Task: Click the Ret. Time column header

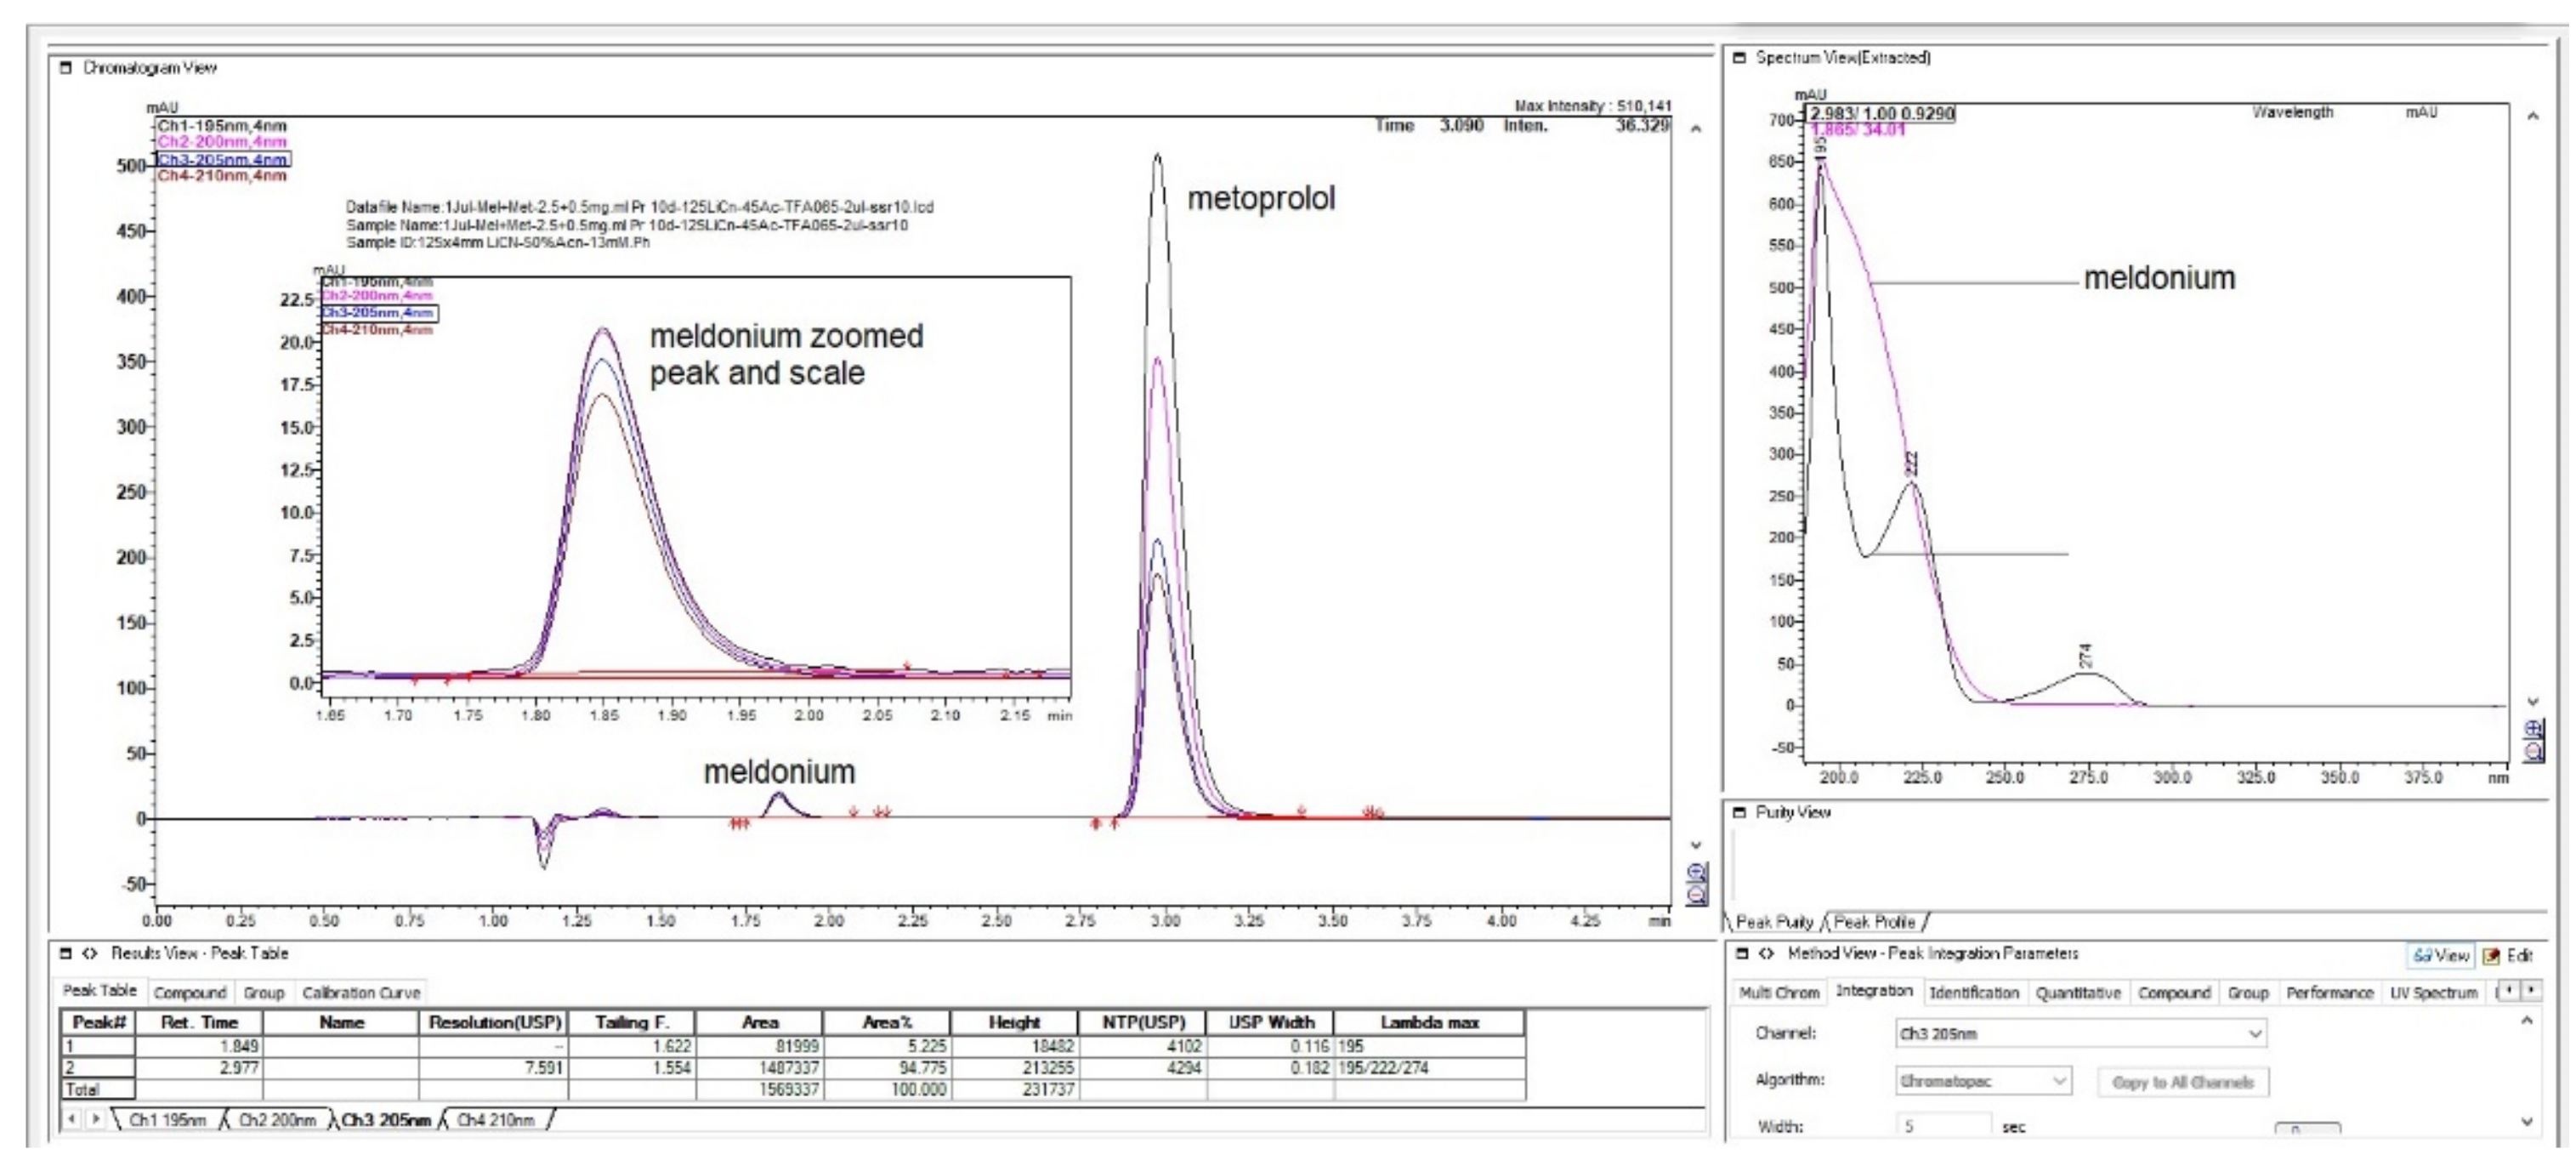Action: [x=199, y=1022]
